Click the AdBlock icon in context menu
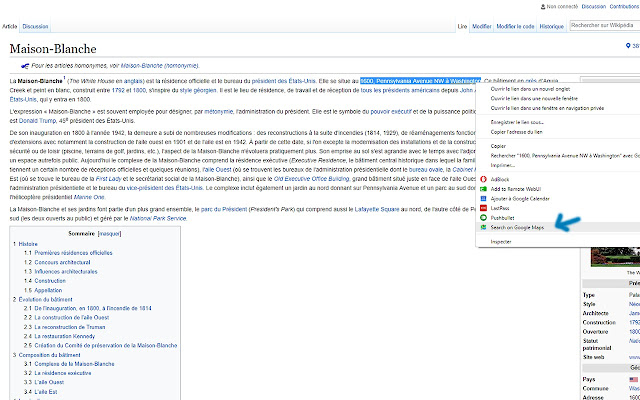The height and width of the screenshot is (400, 640). 483,179
